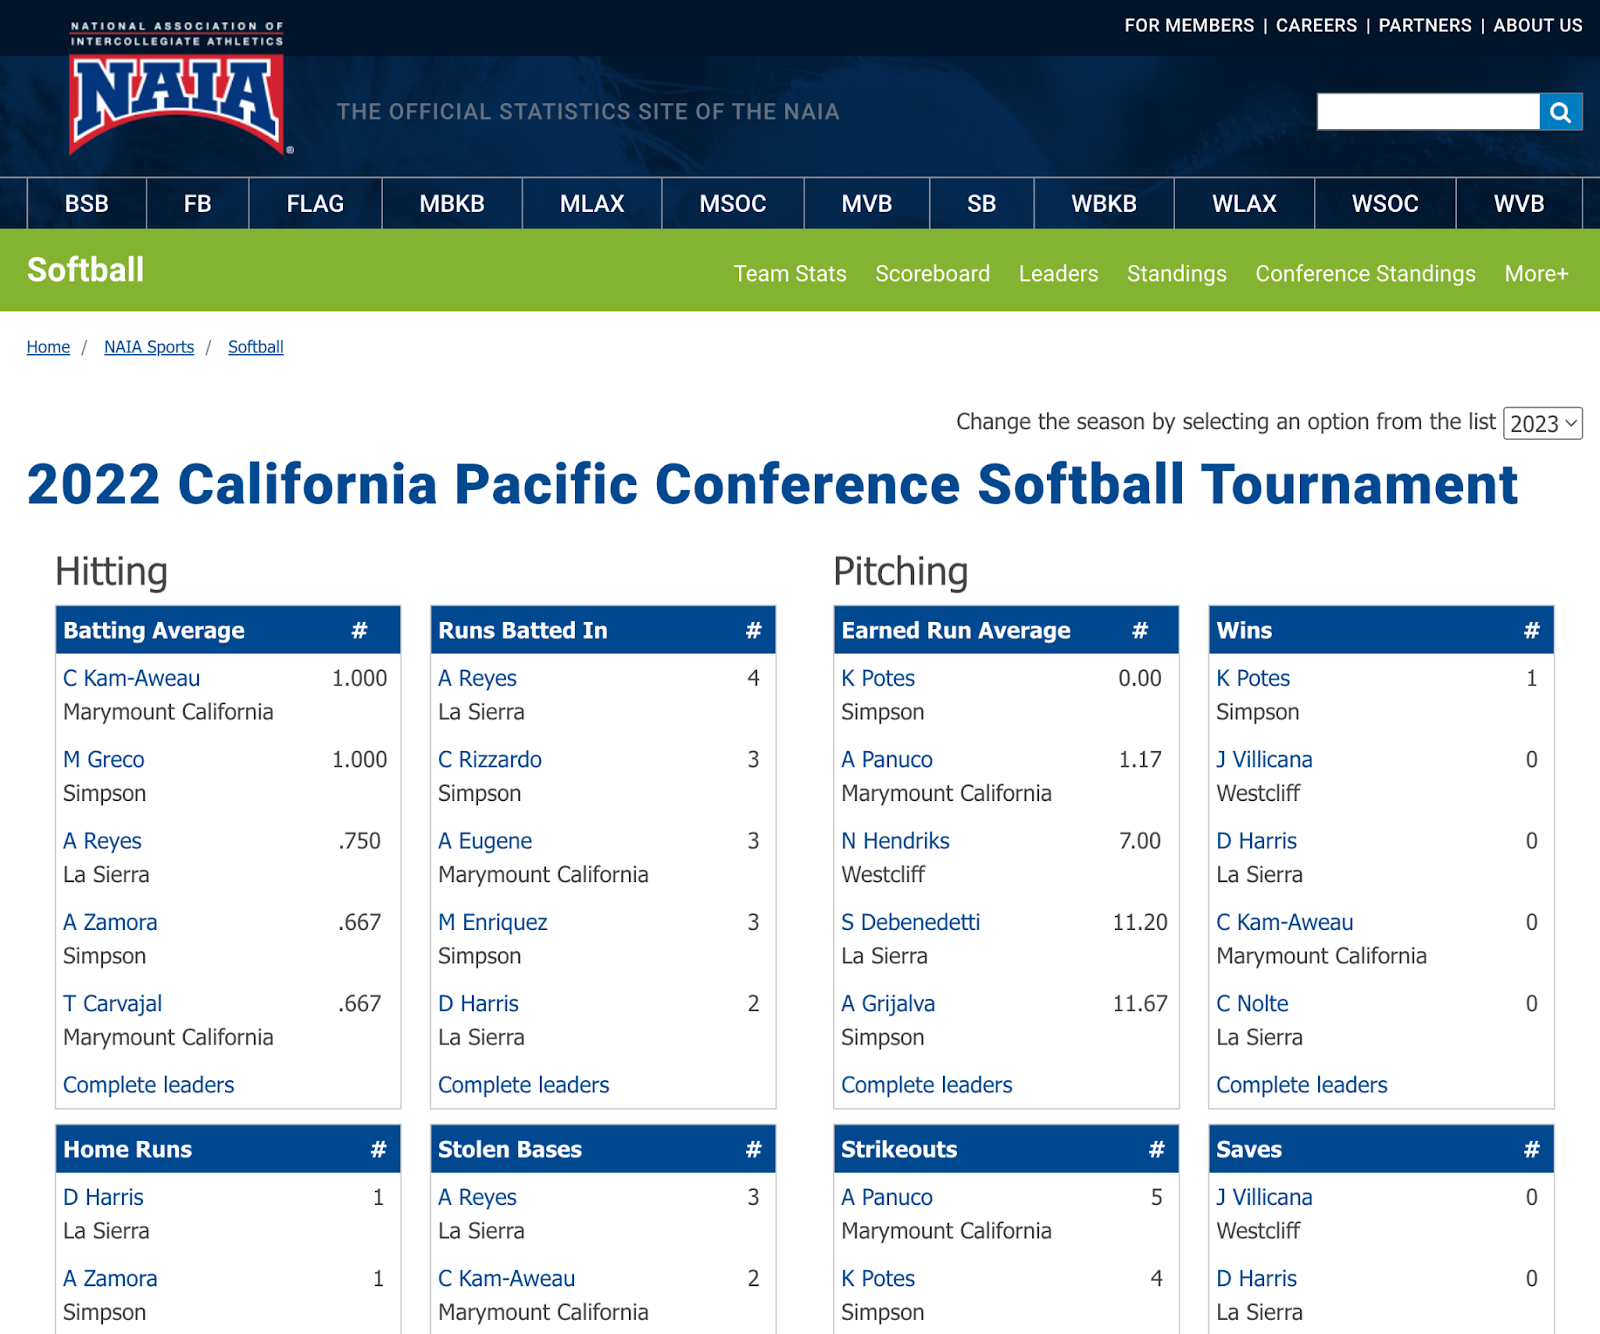This screenshot has width=1600, height=1334.
Task: View complete Batting Average leaders
Action: click(149, 1085)
